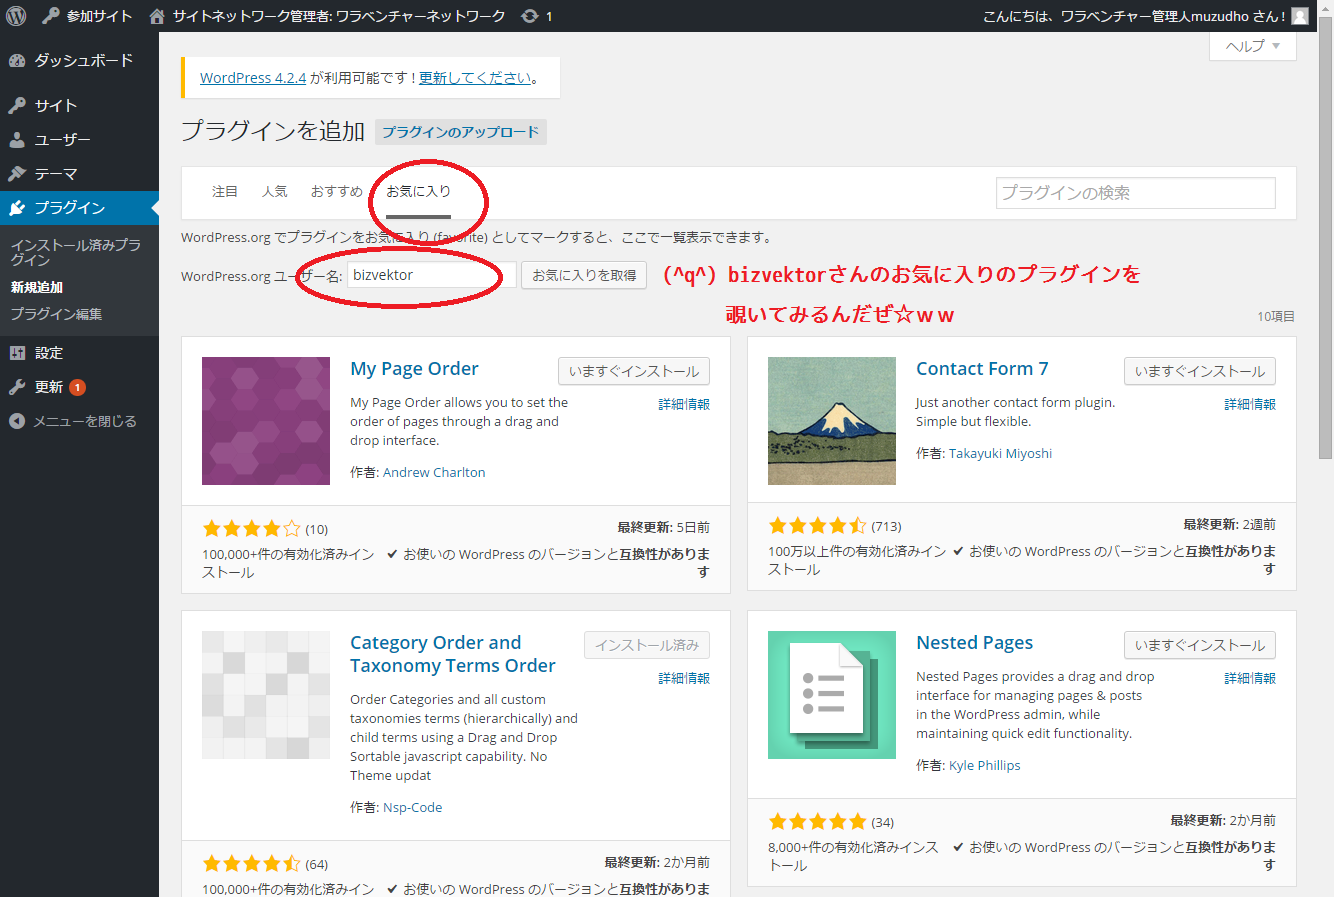
Task: Click Nested Pages five-star rating
Action: [817, 822]
